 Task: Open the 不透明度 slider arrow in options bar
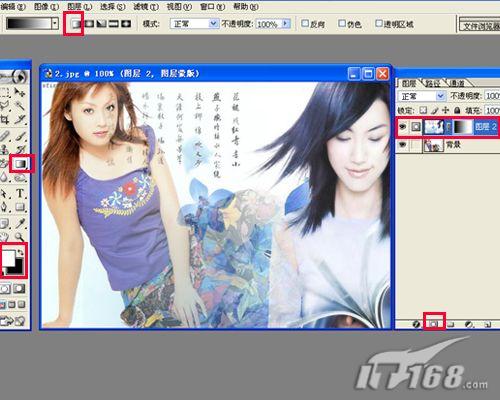pyautogui.click(x=285, y=24)
